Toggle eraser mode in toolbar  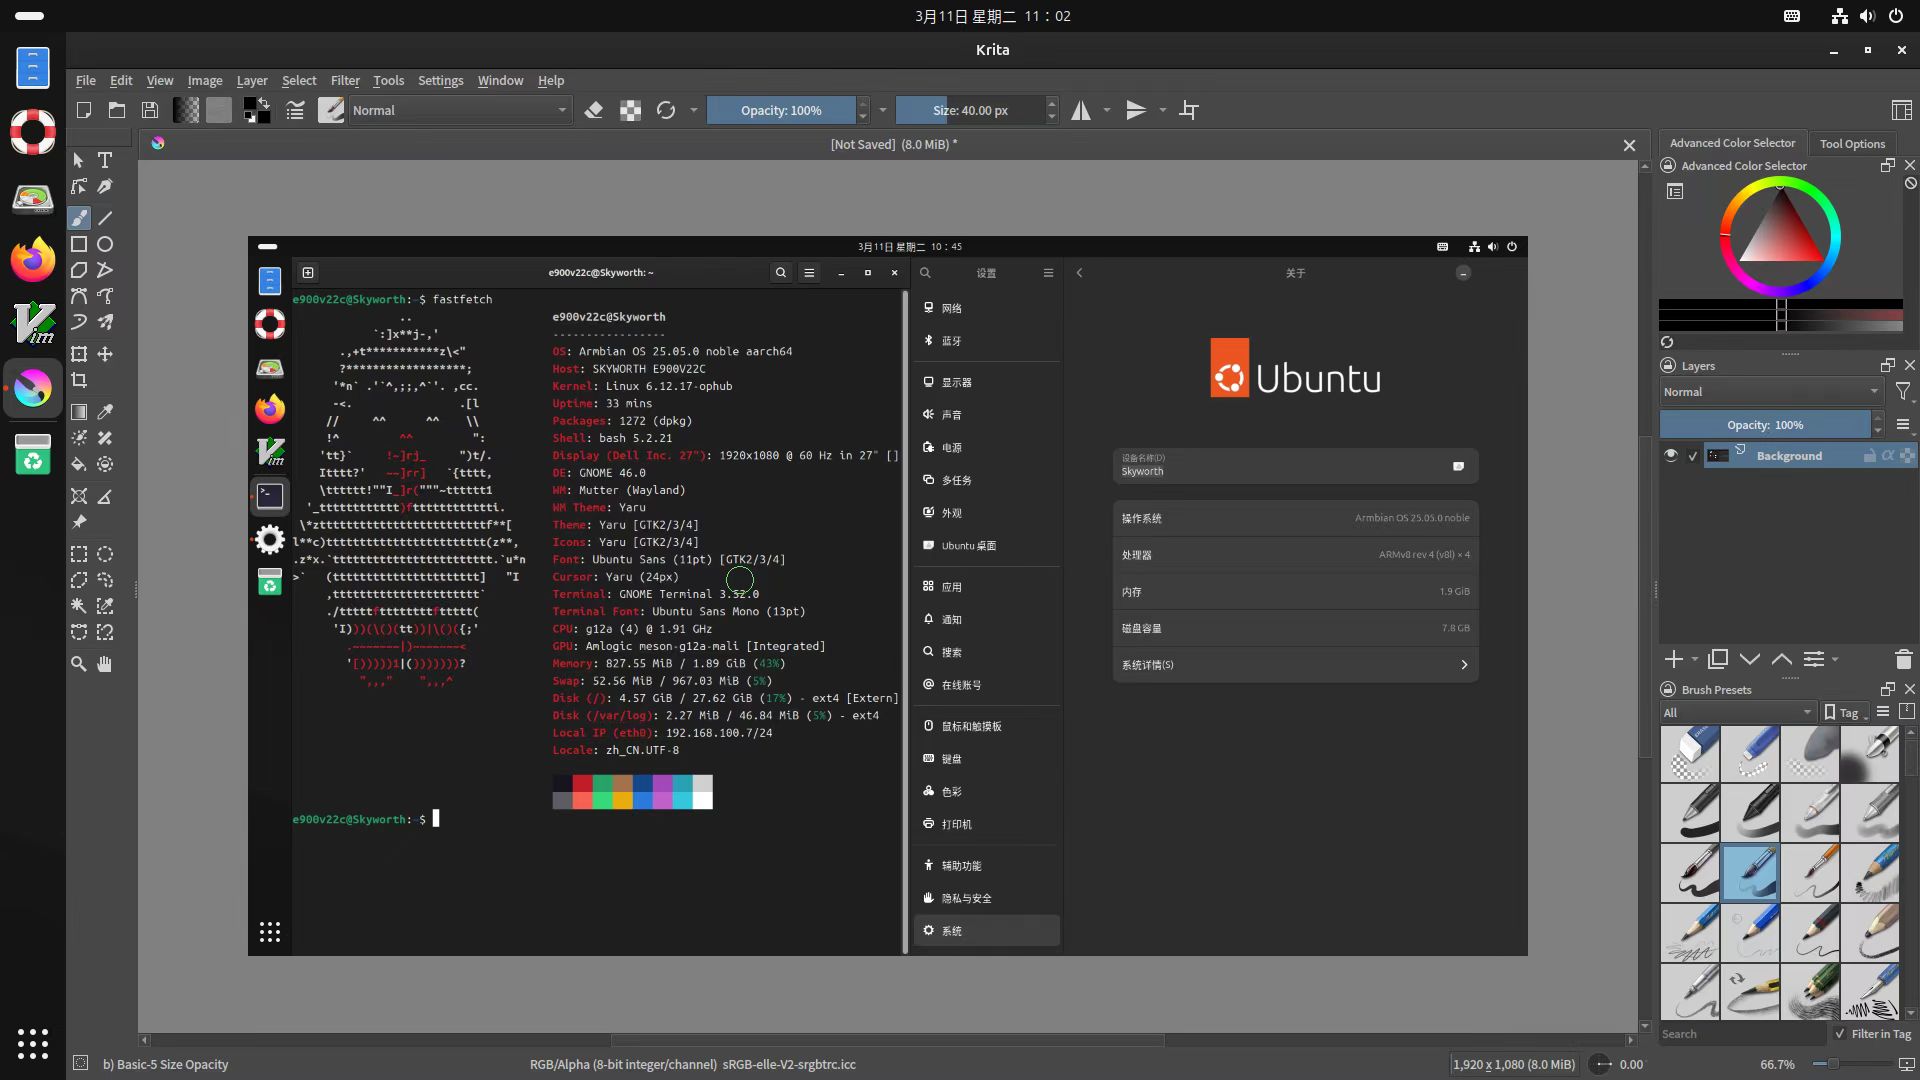(x=594, y=110)
